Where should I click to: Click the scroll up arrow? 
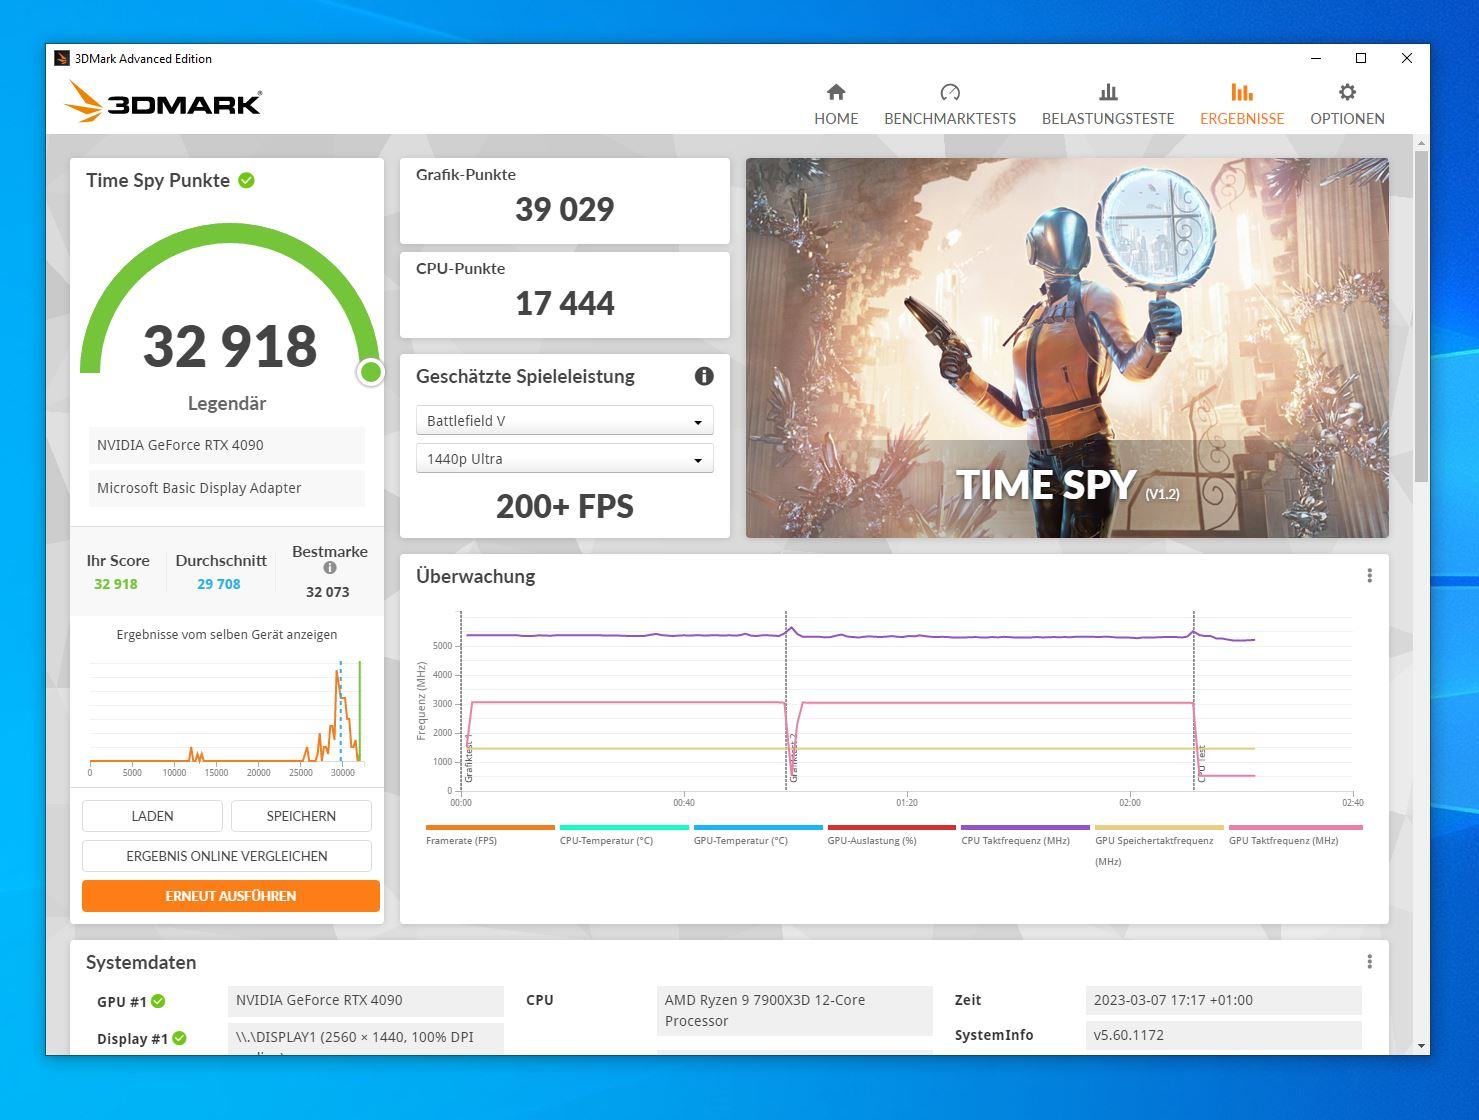click(x=1421, y=144)
